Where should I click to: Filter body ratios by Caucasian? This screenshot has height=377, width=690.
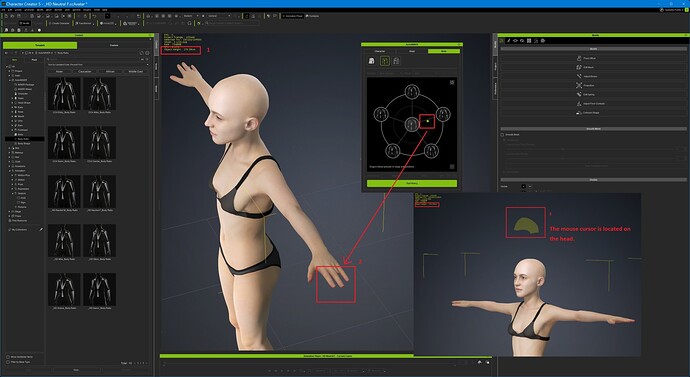click(x=85, y=71)
